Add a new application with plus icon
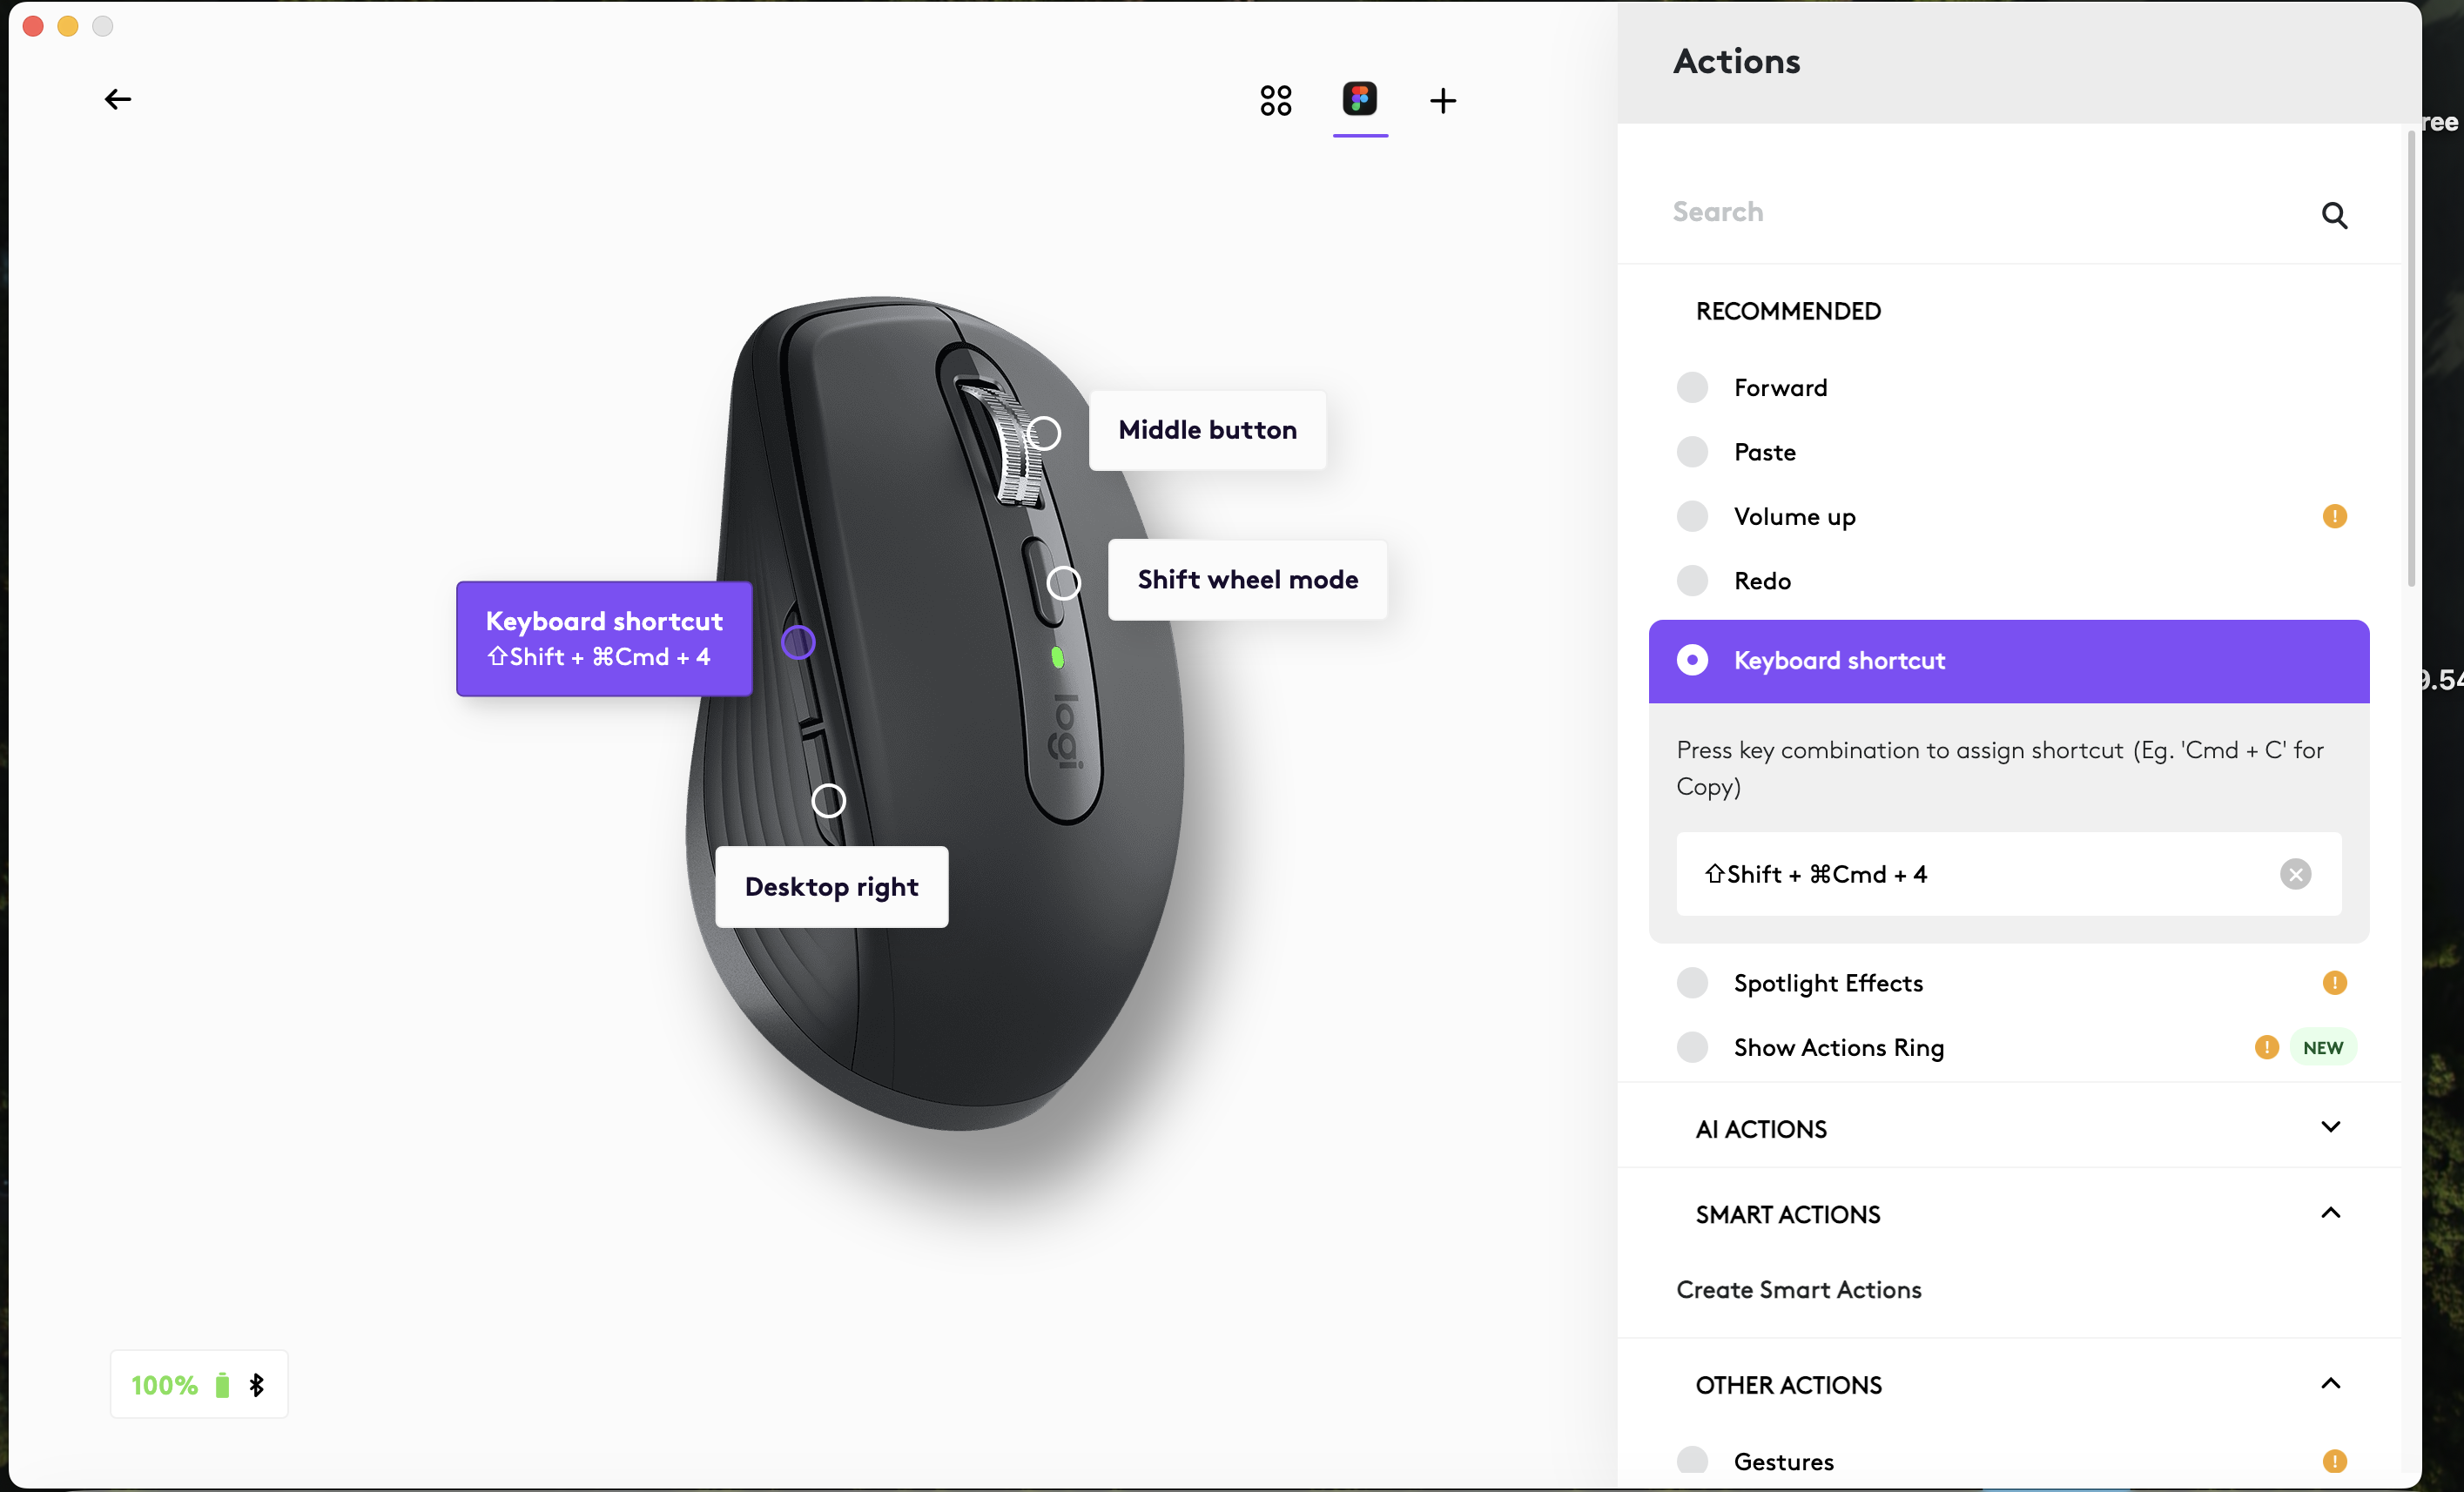 (x=1442, y=100)
